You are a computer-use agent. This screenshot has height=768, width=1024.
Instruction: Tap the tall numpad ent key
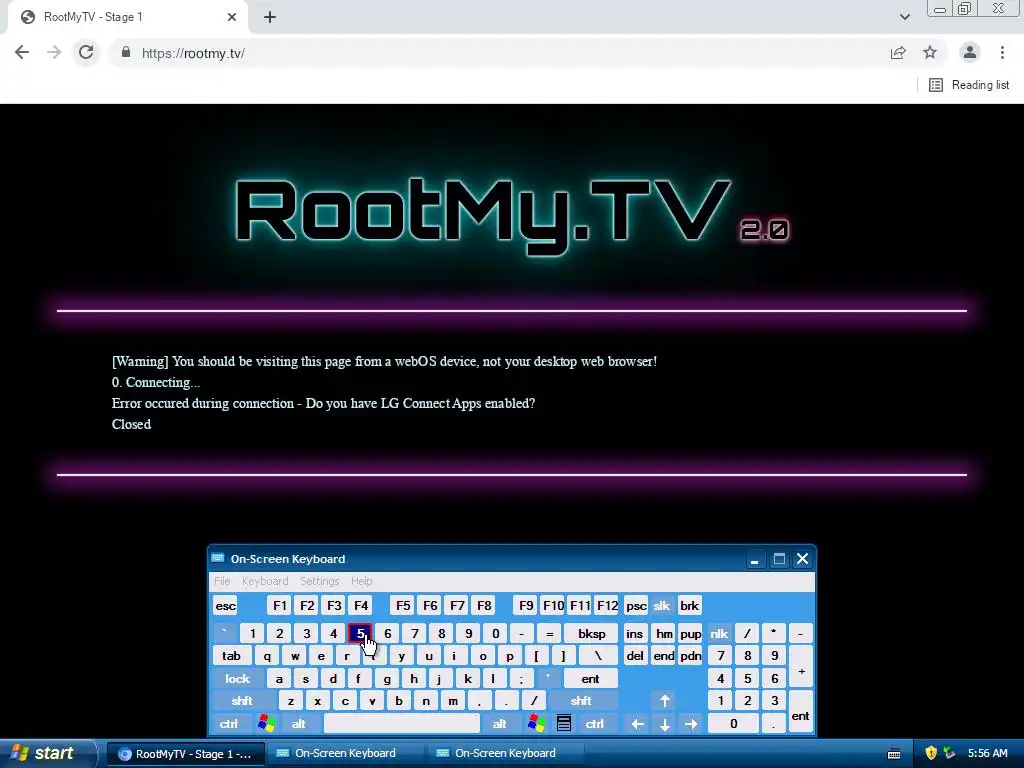[x=801, y=712]
